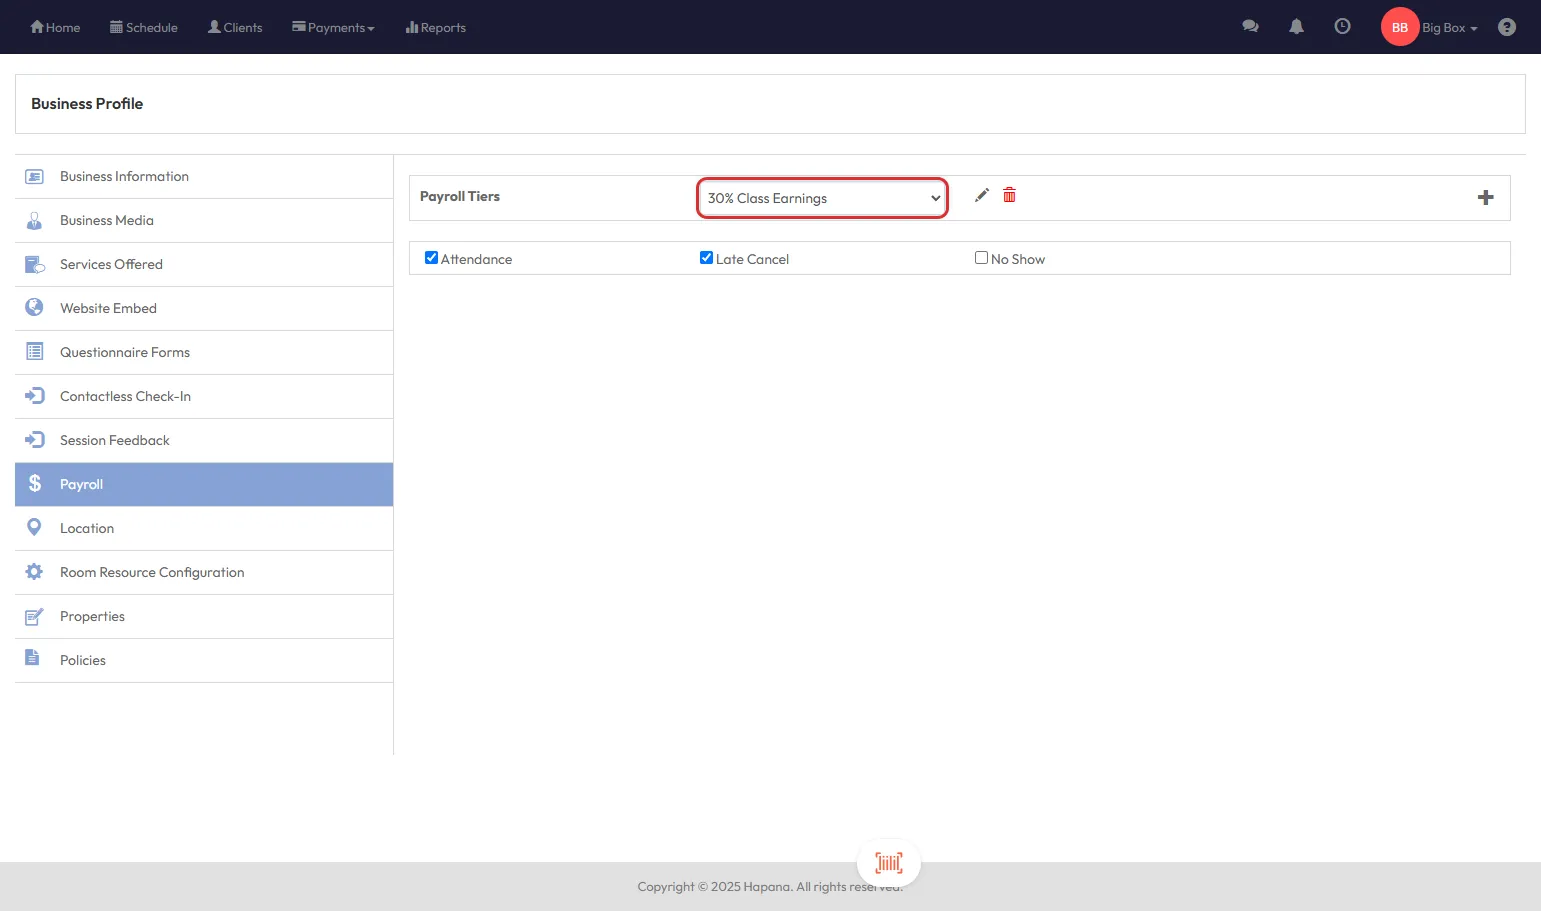This screenshot has width=1541, height=911.
Task: Click the BB profile avatar
Action: (1399, 27)
